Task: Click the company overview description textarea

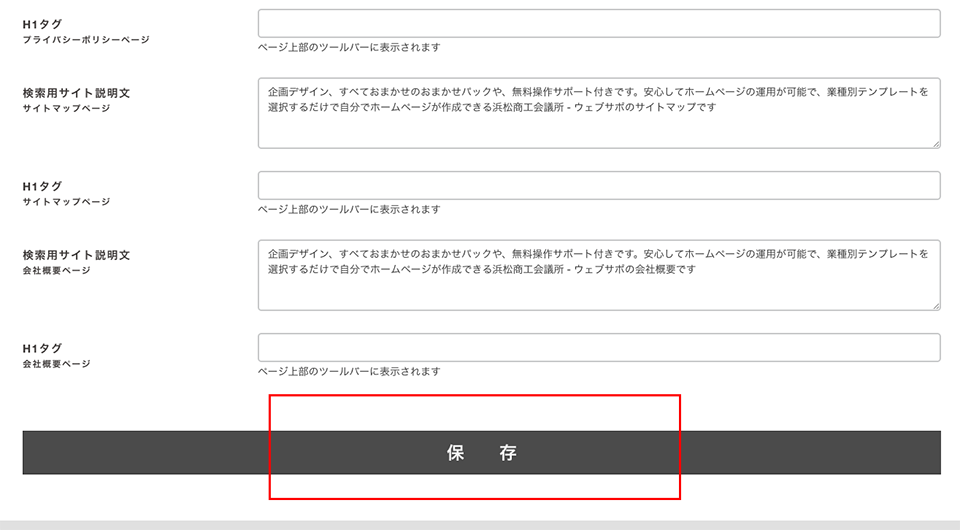Action: click(x=598, y=275)
